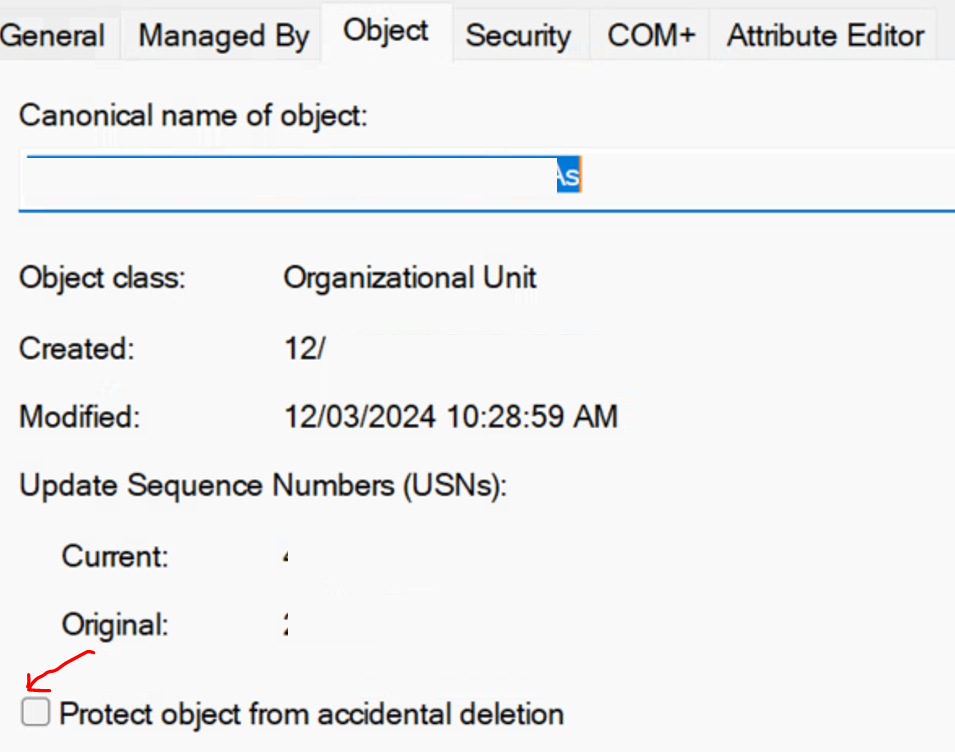The width and height of the screenshot is (955, 752).
Task: Select the Object tab
Action: pyautogui.click(x=386, y=32)
